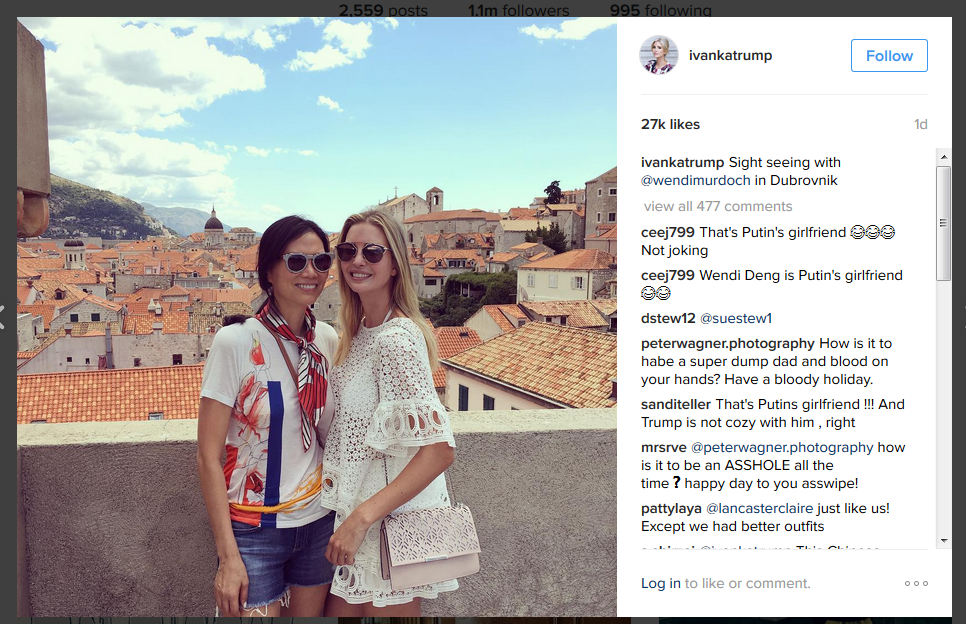Click the pattylaya username

(671, 508)
